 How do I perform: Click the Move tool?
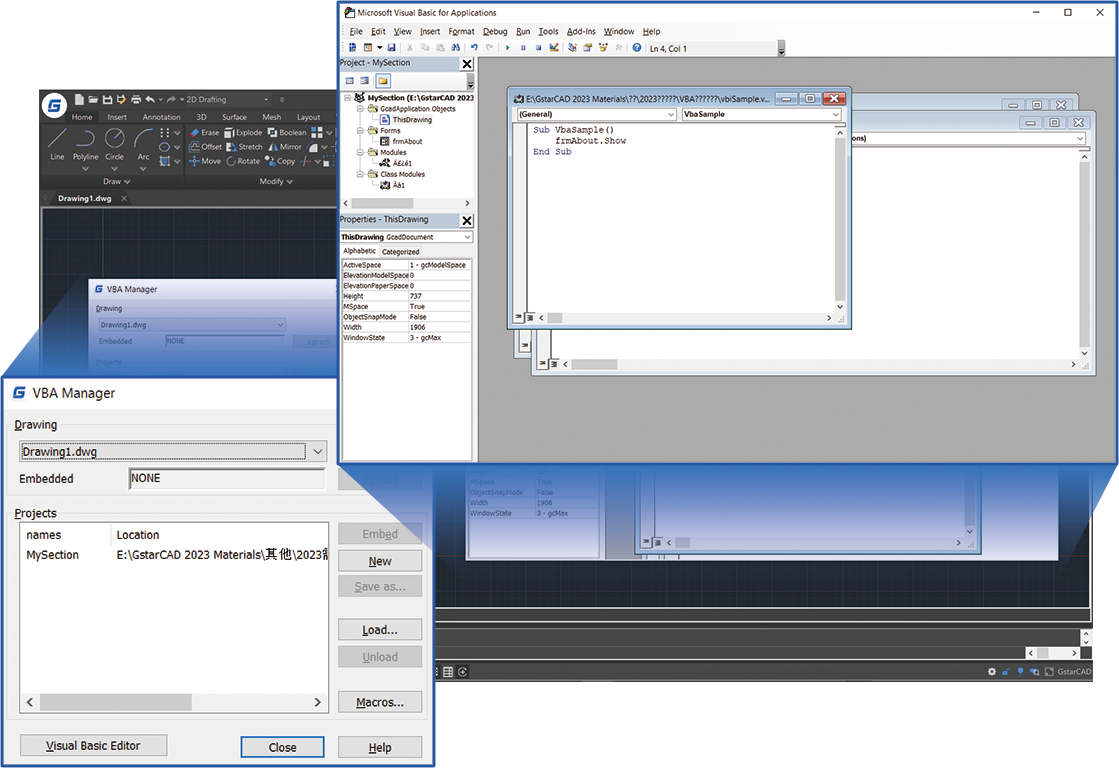click(205, 161)
